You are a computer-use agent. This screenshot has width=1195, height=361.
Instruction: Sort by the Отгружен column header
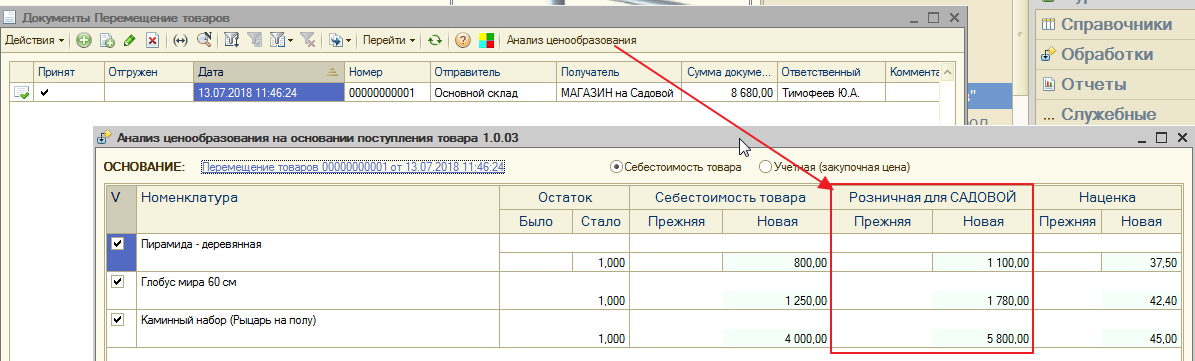pyautogui.click(x=149, y=72)
